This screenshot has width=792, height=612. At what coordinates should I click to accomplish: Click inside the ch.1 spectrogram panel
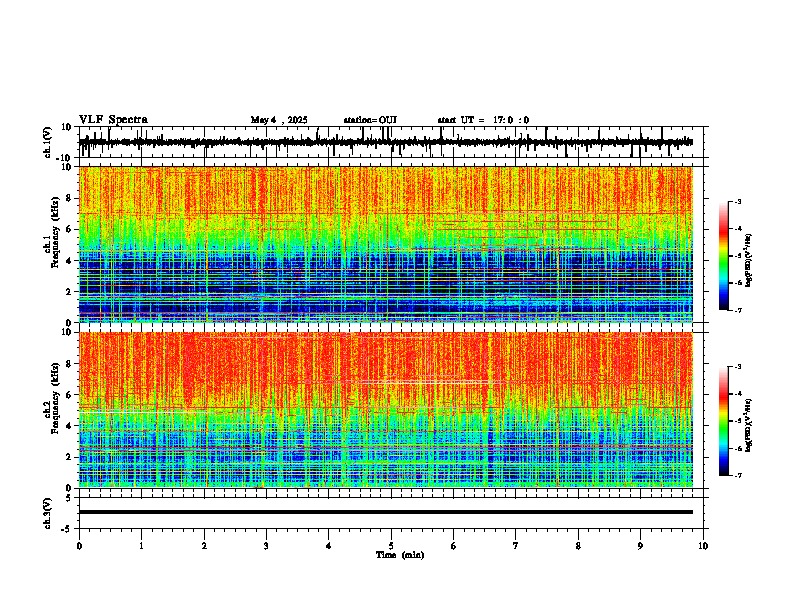[385, 244]
